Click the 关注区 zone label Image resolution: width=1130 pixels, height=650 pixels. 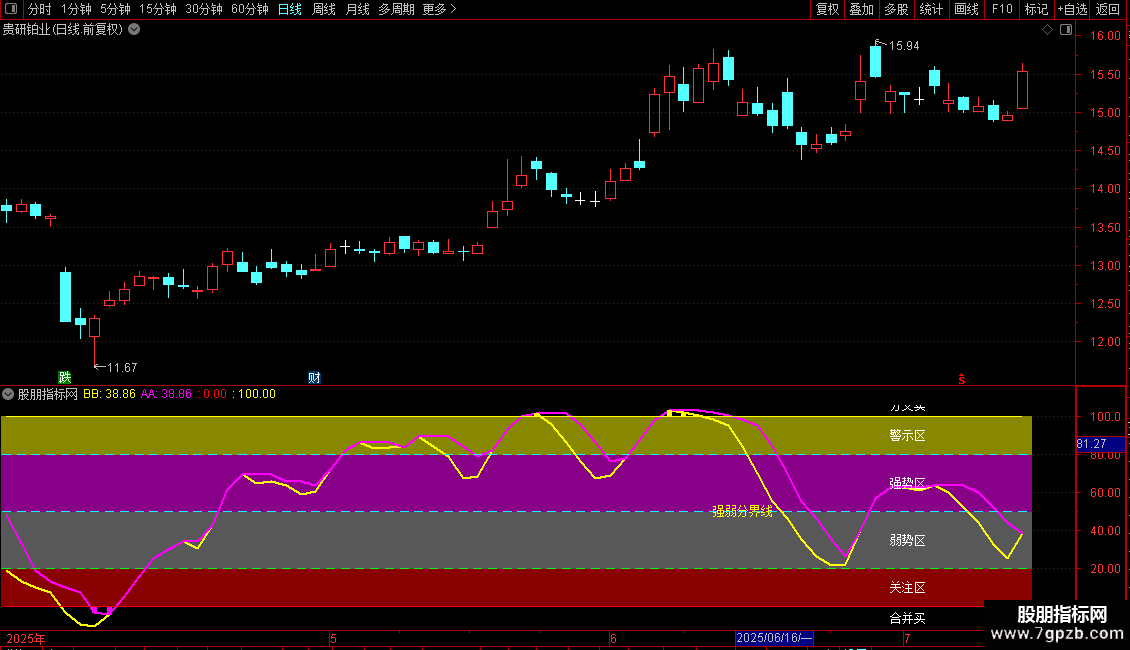pyautogui.click(x=907, y=587)
